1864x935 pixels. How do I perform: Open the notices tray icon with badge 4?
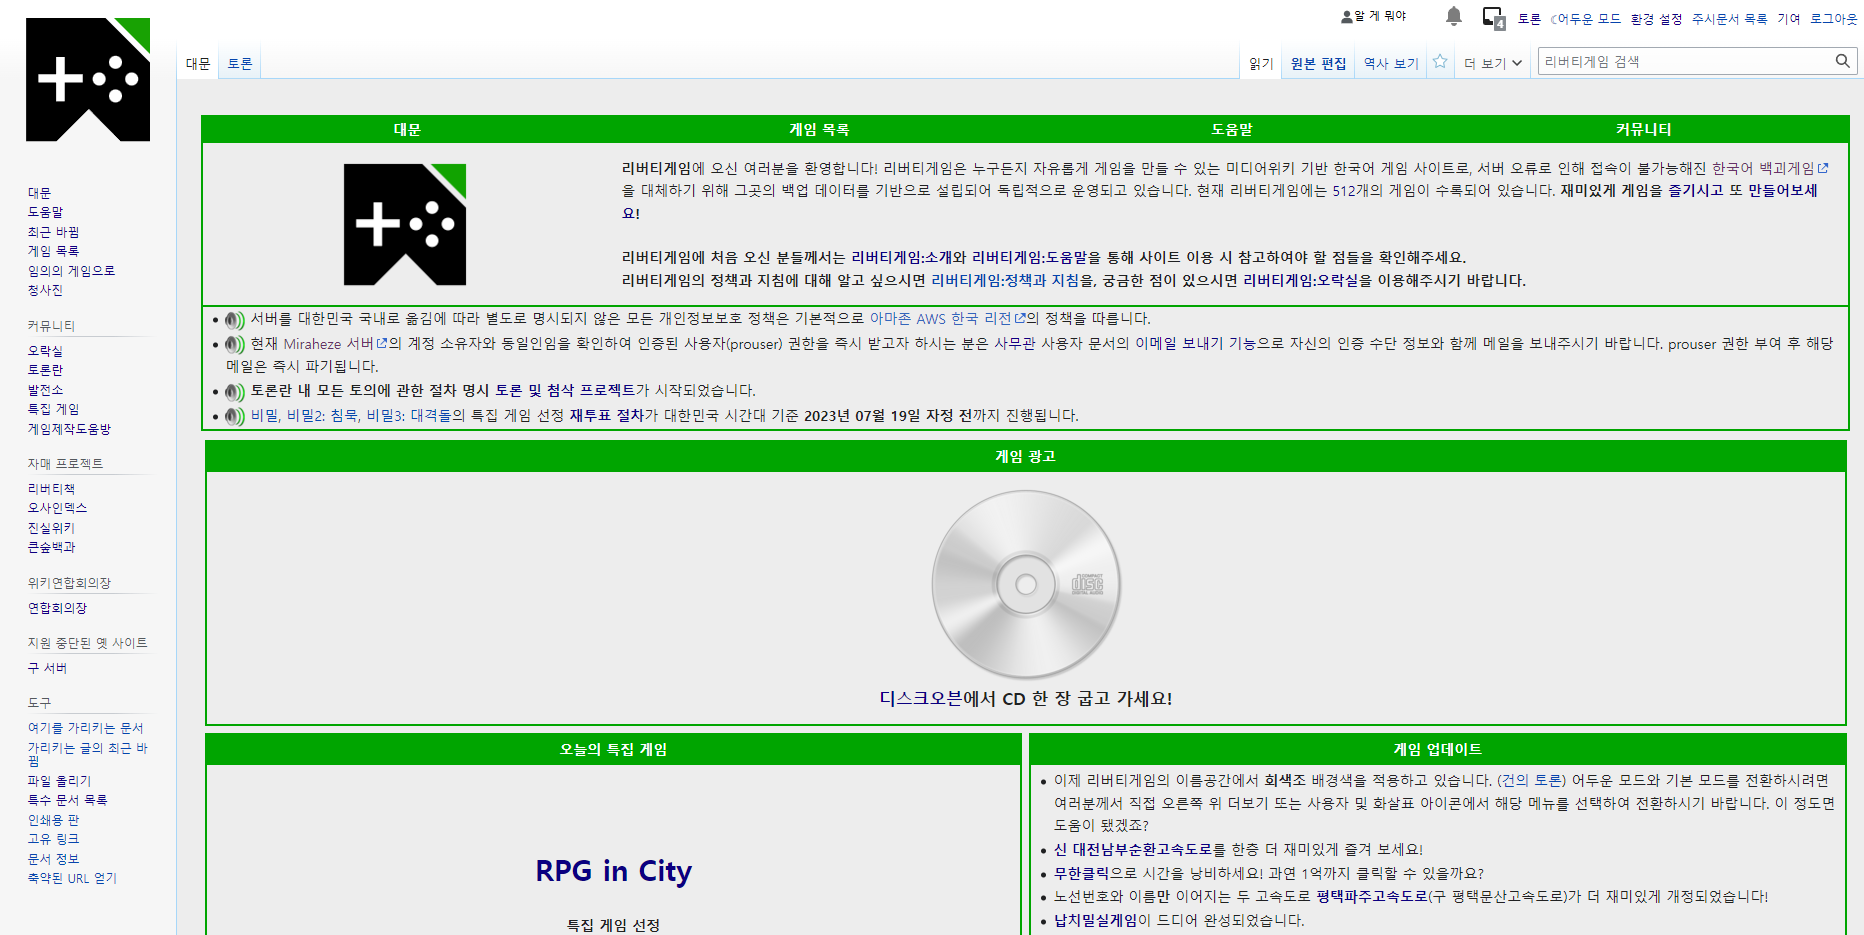(x=1493, y=18)
